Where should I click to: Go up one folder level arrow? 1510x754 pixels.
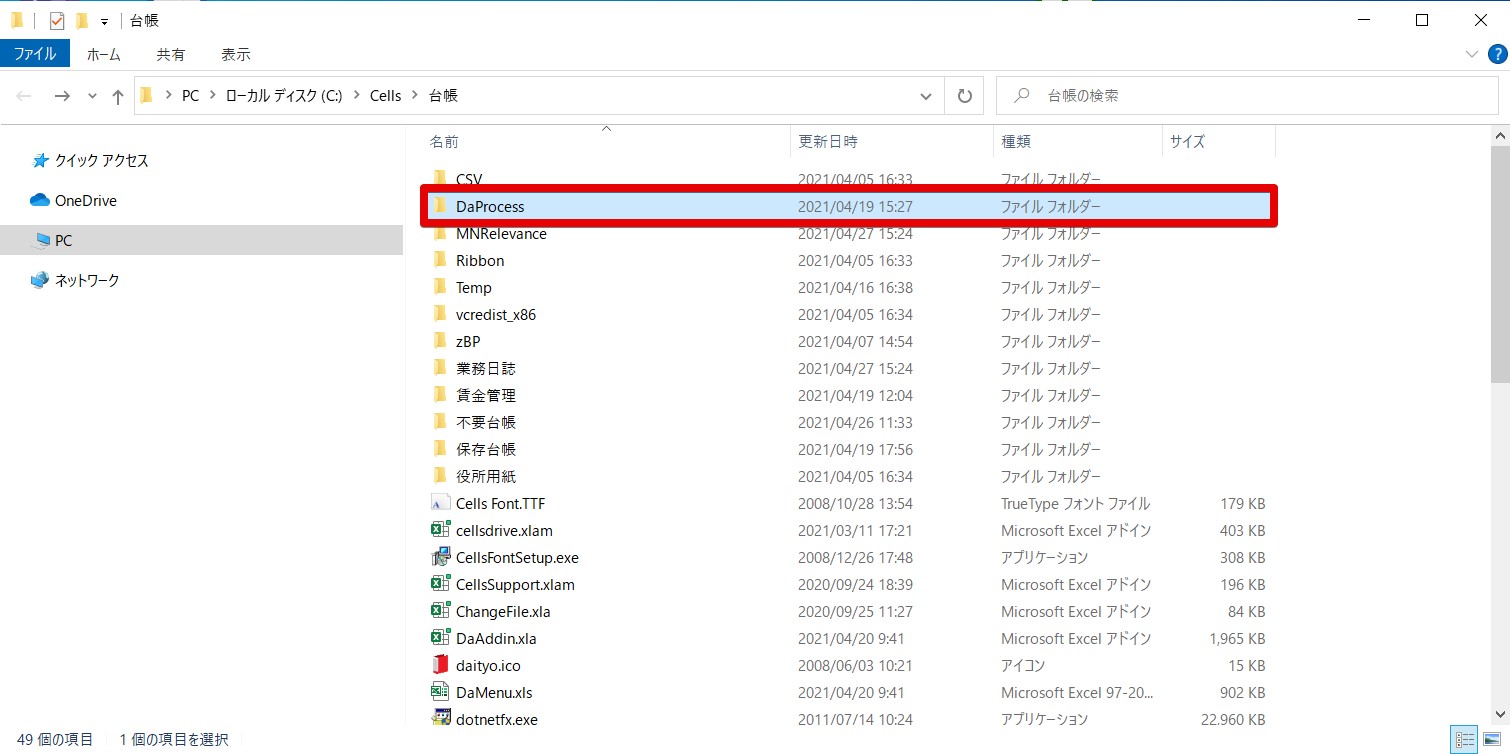(x=118, y=96)
